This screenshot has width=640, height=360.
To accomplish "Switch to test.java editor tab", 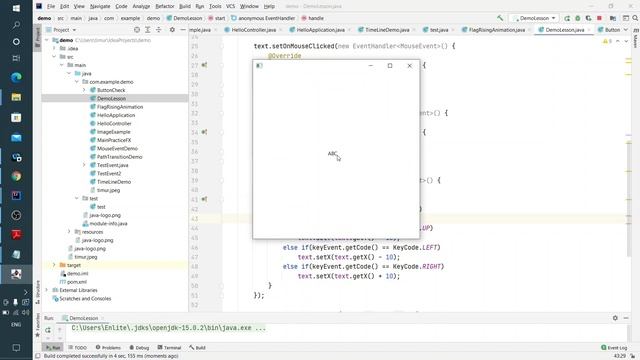I will 439,30.
